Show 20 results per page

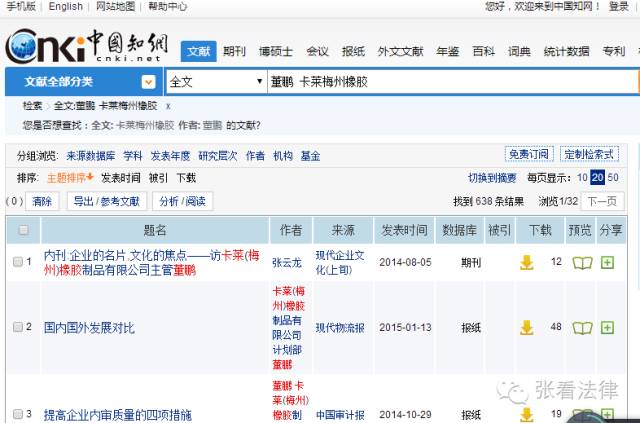tap(598, 178)
